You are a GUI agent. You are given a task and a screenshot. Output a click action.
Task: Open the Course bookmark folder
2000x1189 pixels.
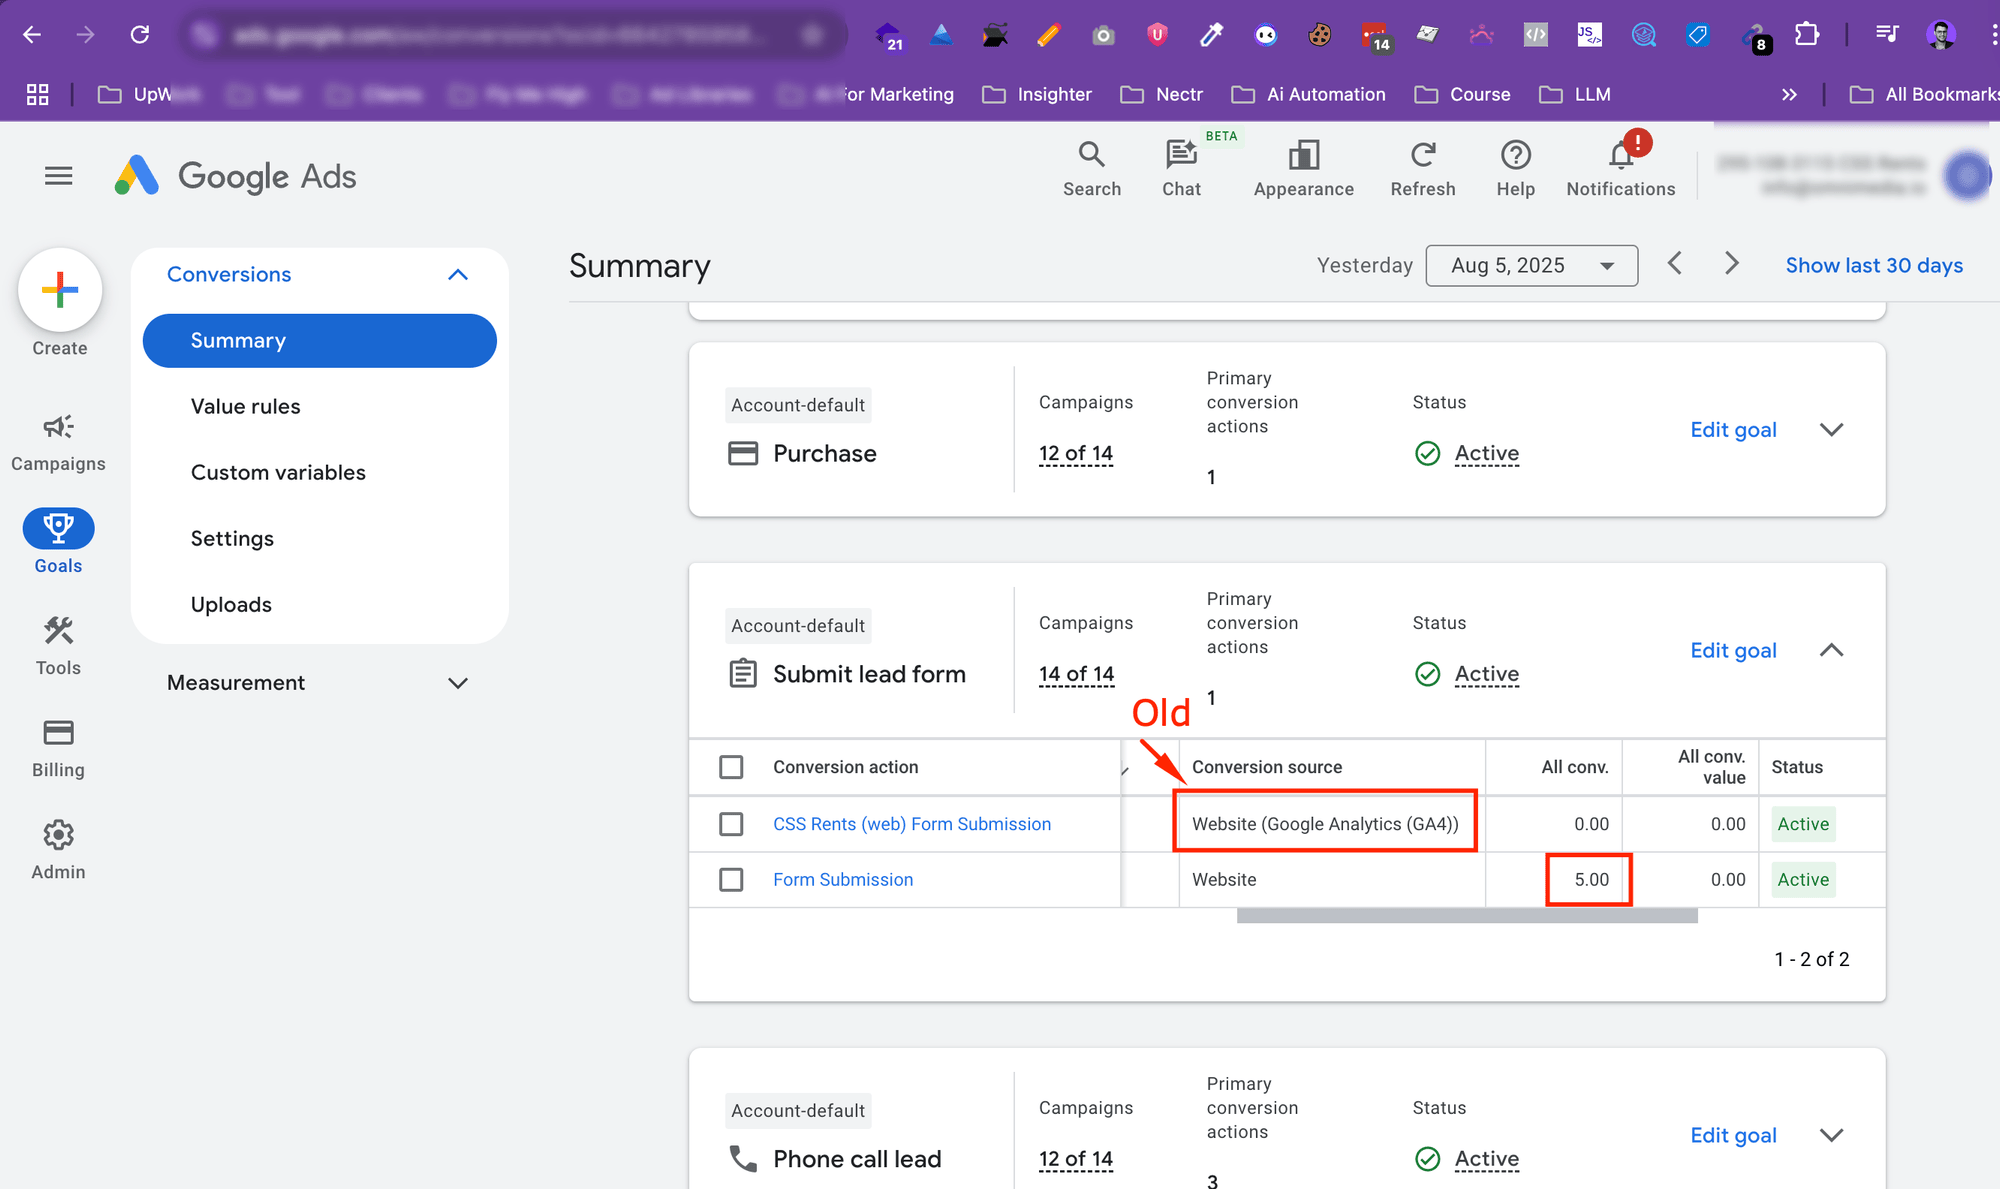(x=1463, y=94)
